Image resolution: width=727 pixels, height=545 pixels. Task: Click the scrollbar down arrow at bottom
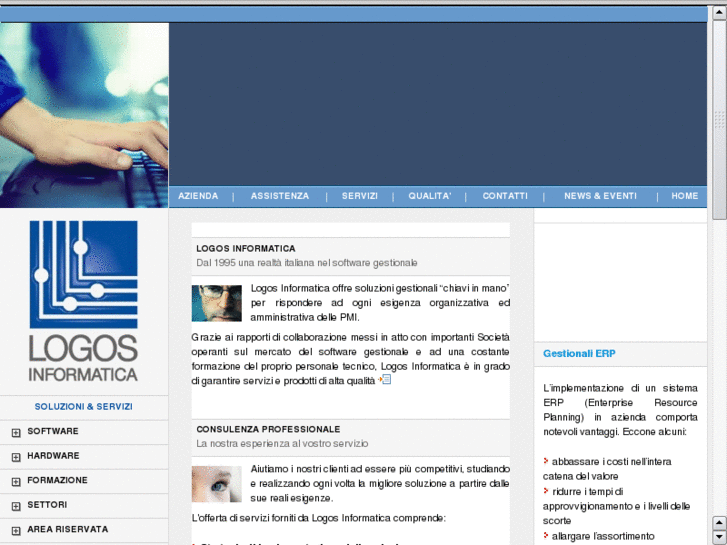[x=719, y=537]
